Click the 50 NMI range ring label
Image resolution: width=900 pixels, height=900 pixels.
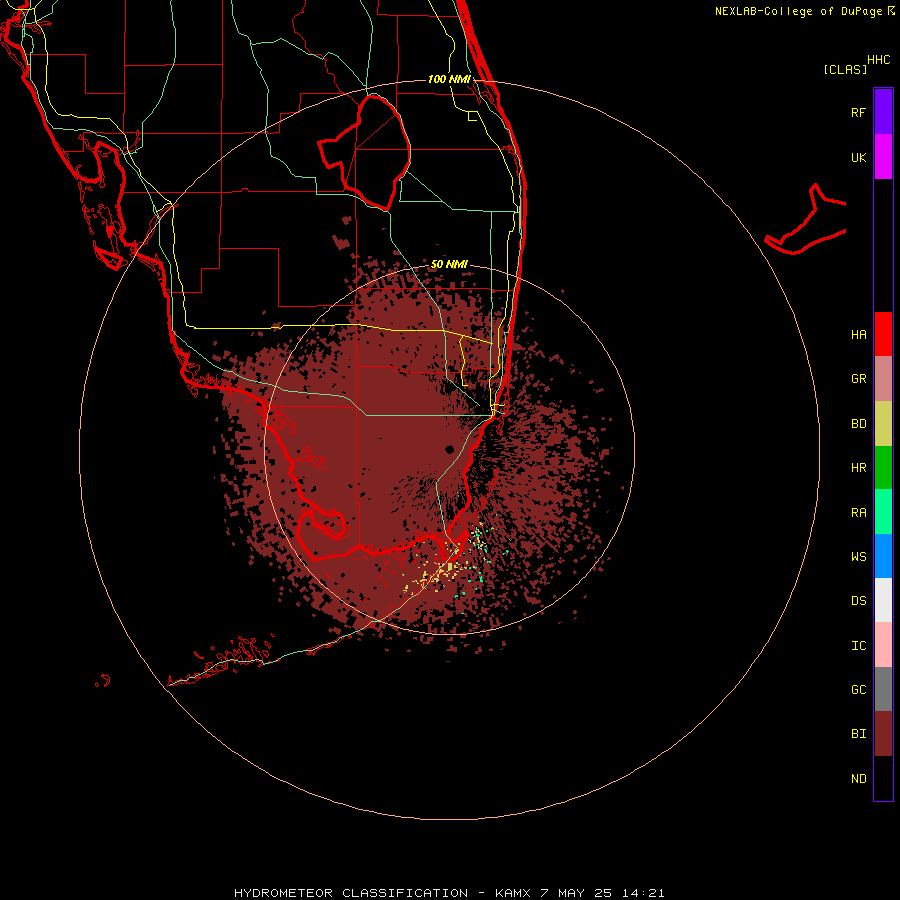[449, 264]
